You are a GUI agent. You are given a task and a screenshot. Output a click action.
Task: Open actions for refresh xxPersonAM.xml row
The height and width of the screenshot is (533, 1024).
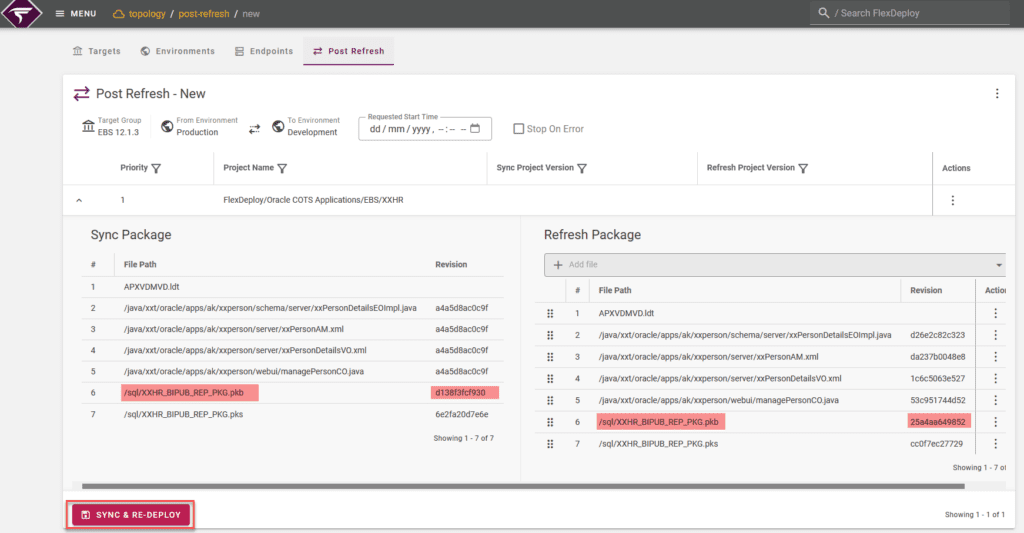(x=995, y=357)
